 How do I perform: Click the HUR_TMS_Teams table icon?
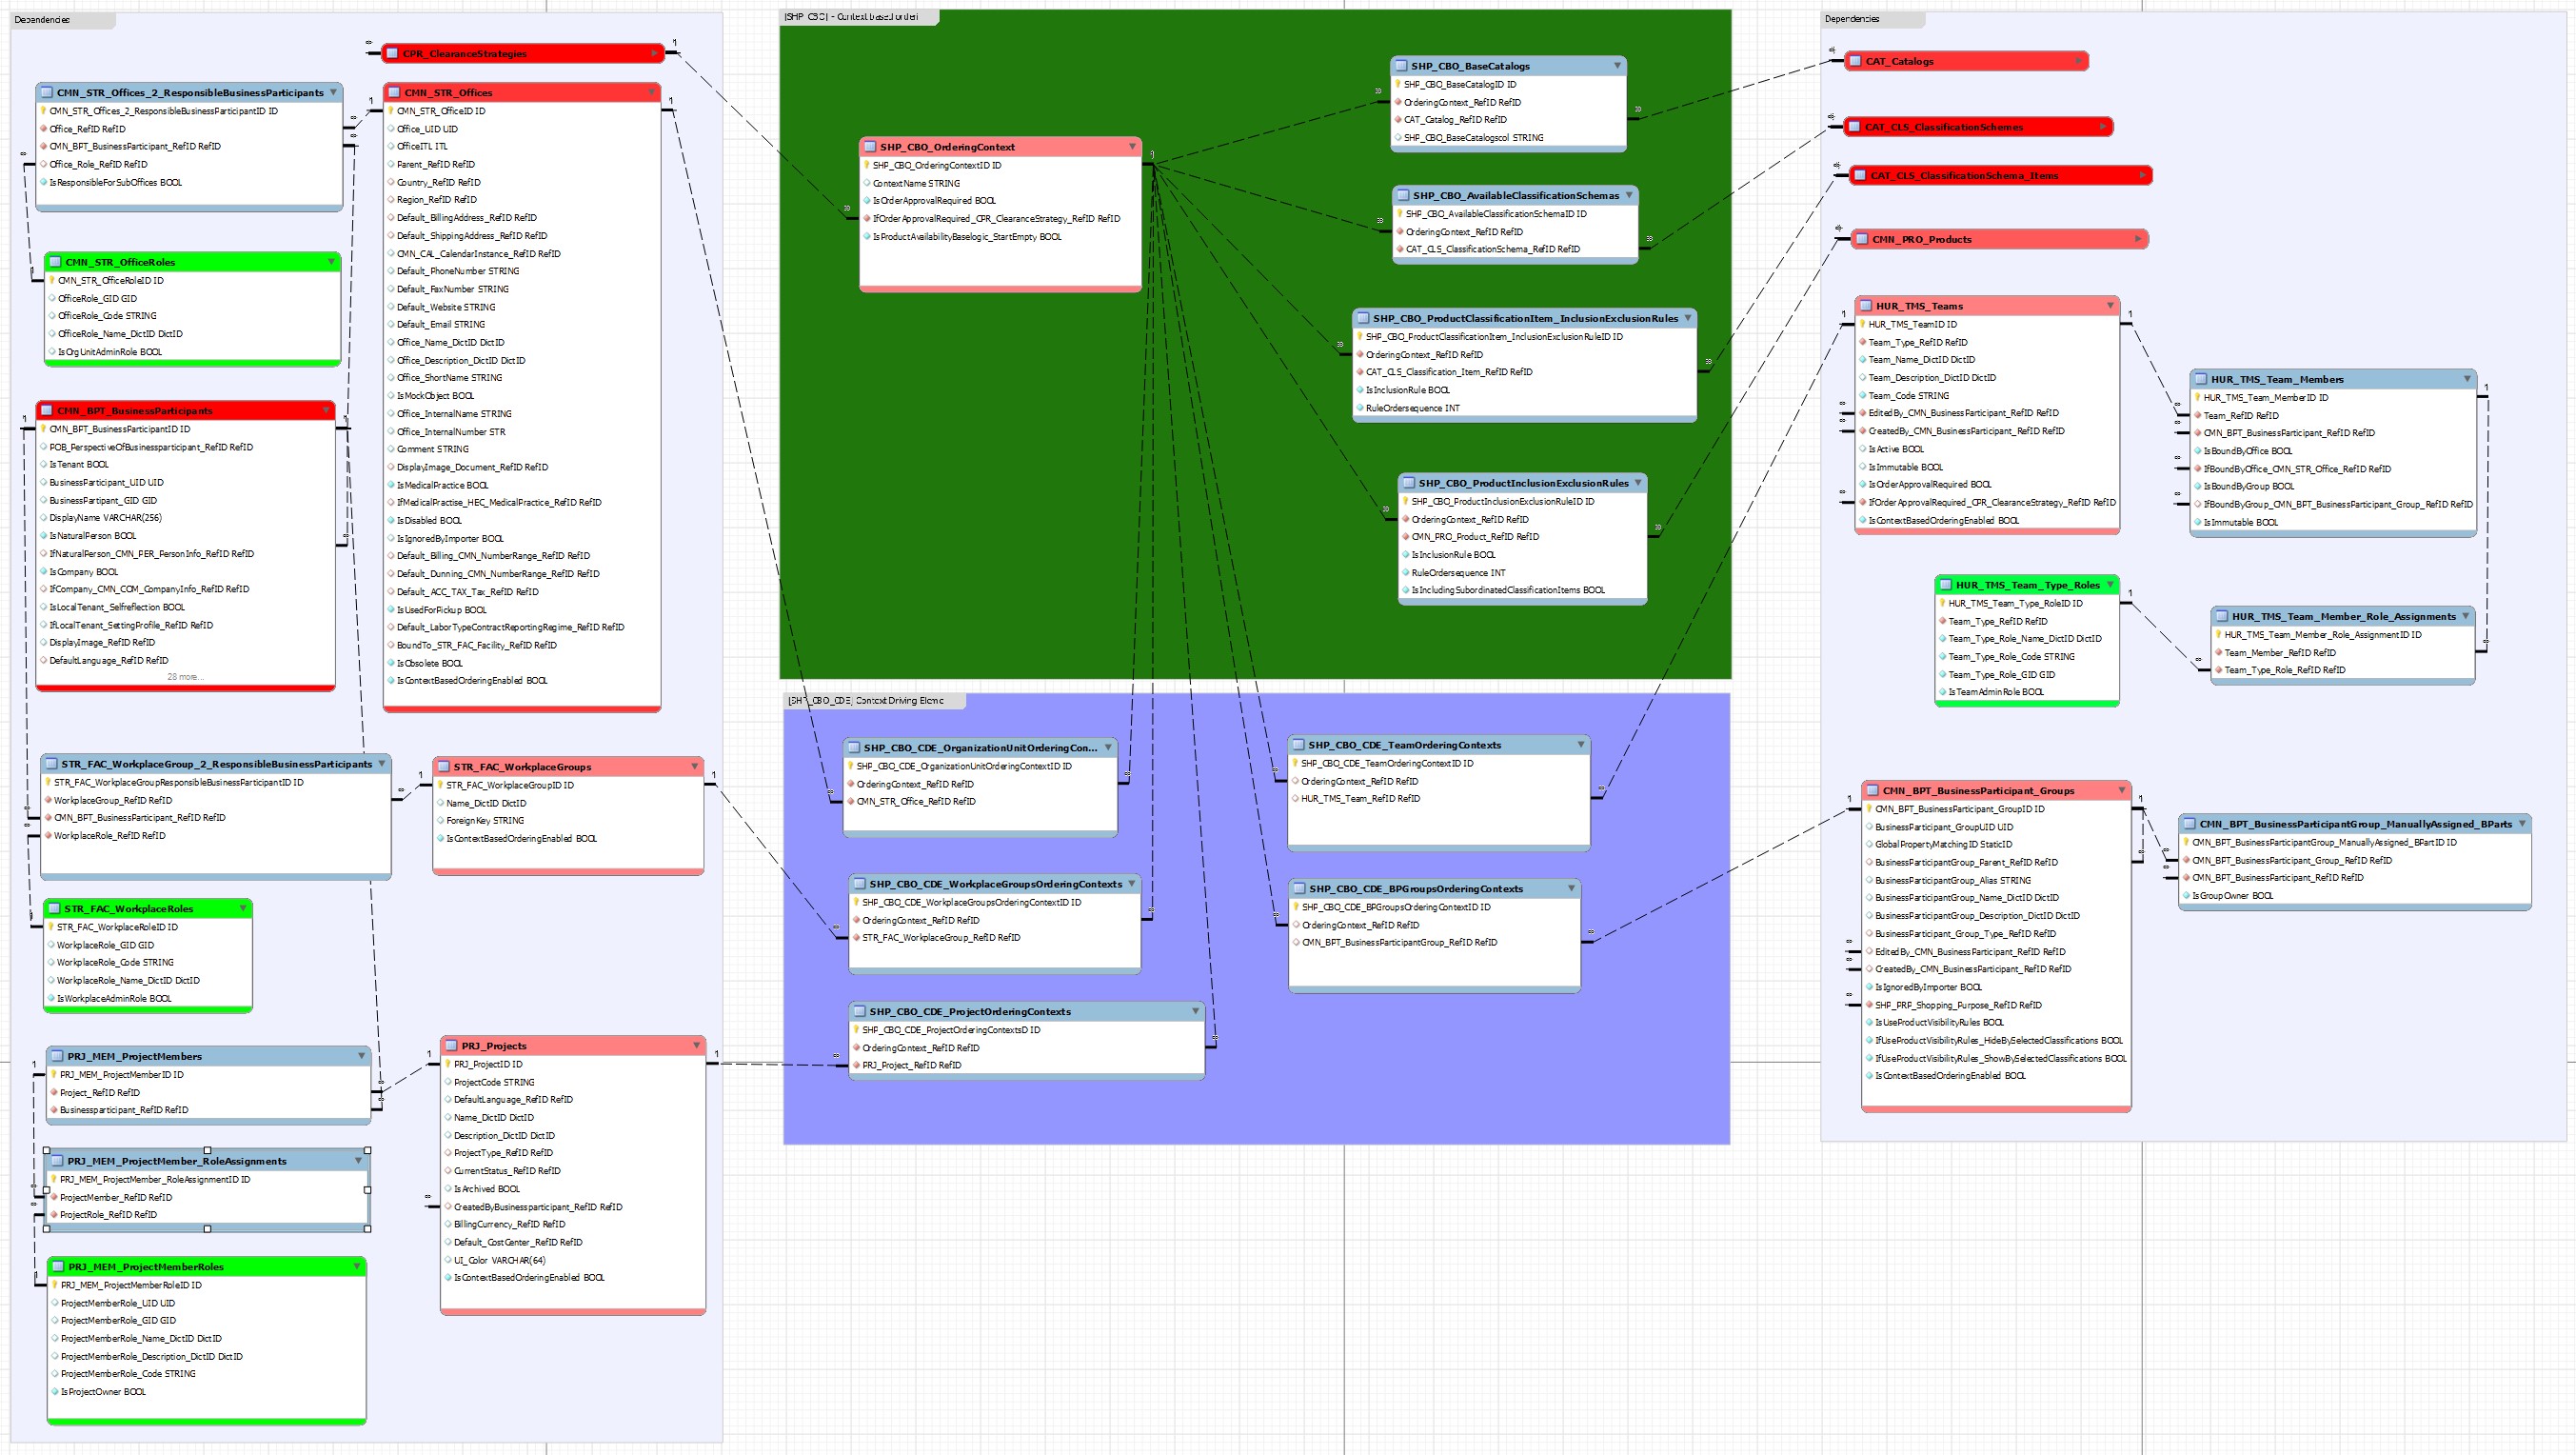point(1866,306)
